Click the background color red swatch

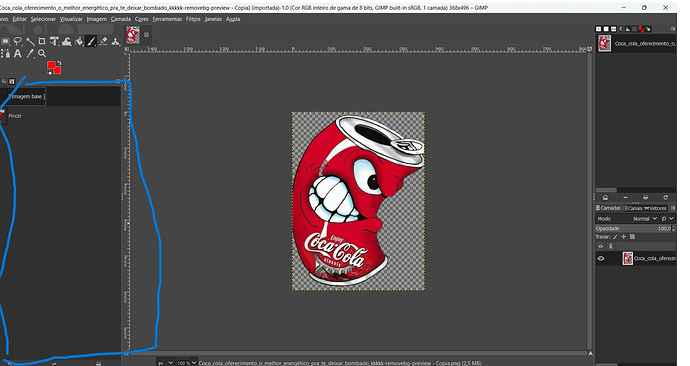point(58,70)
